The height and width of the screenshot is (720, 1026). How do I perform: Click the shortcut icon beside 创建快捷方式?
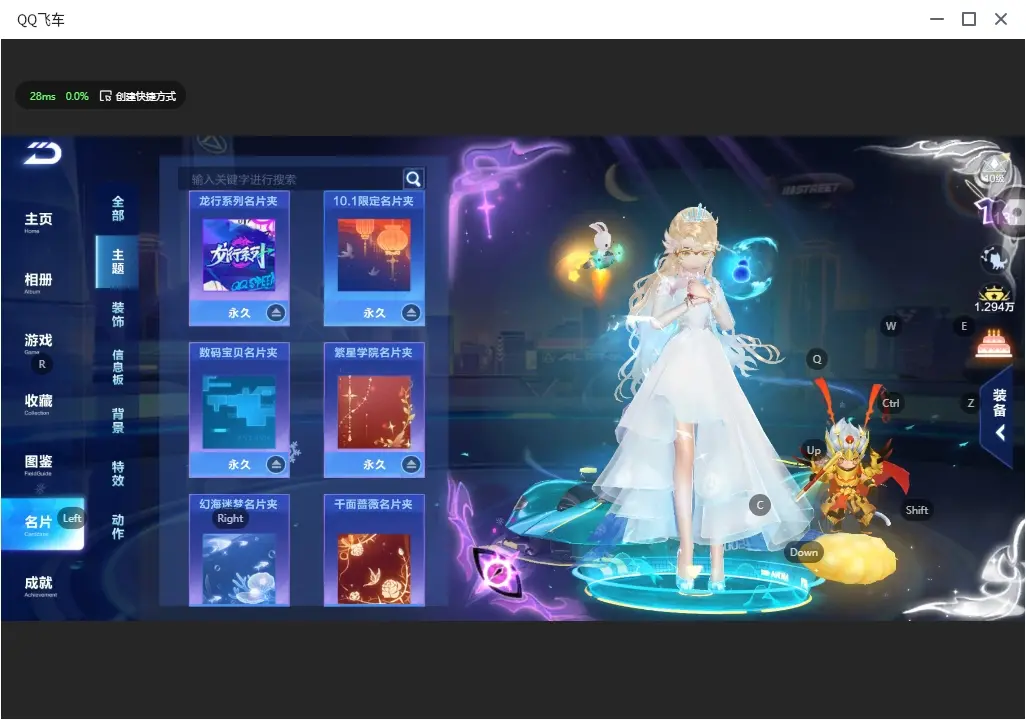[105, 96]
